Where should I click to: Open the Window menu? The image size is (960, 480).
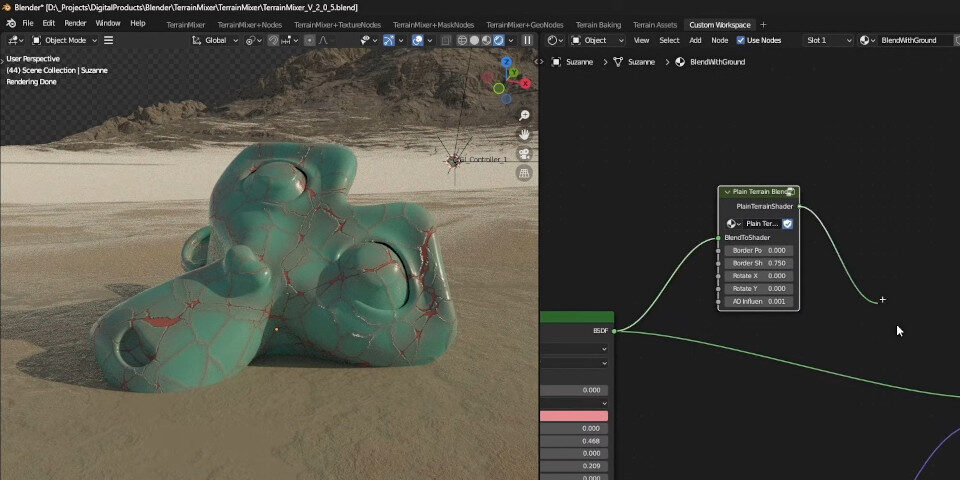click(x=108, y=23)
